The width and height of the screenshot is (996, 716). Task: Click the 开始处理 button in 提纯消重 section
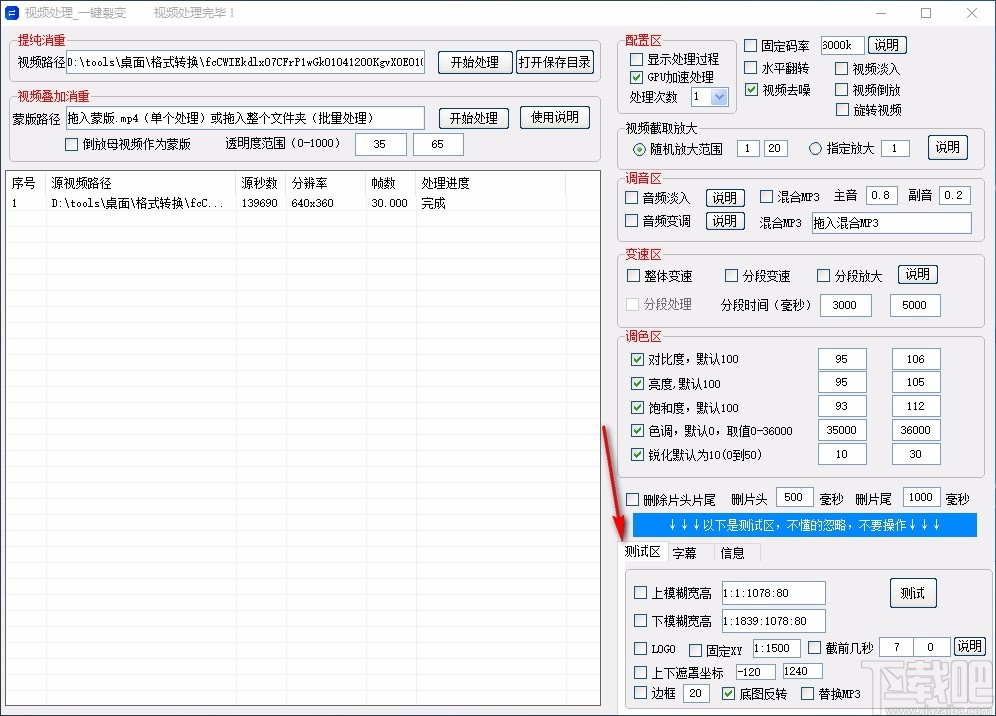point(475,62)
